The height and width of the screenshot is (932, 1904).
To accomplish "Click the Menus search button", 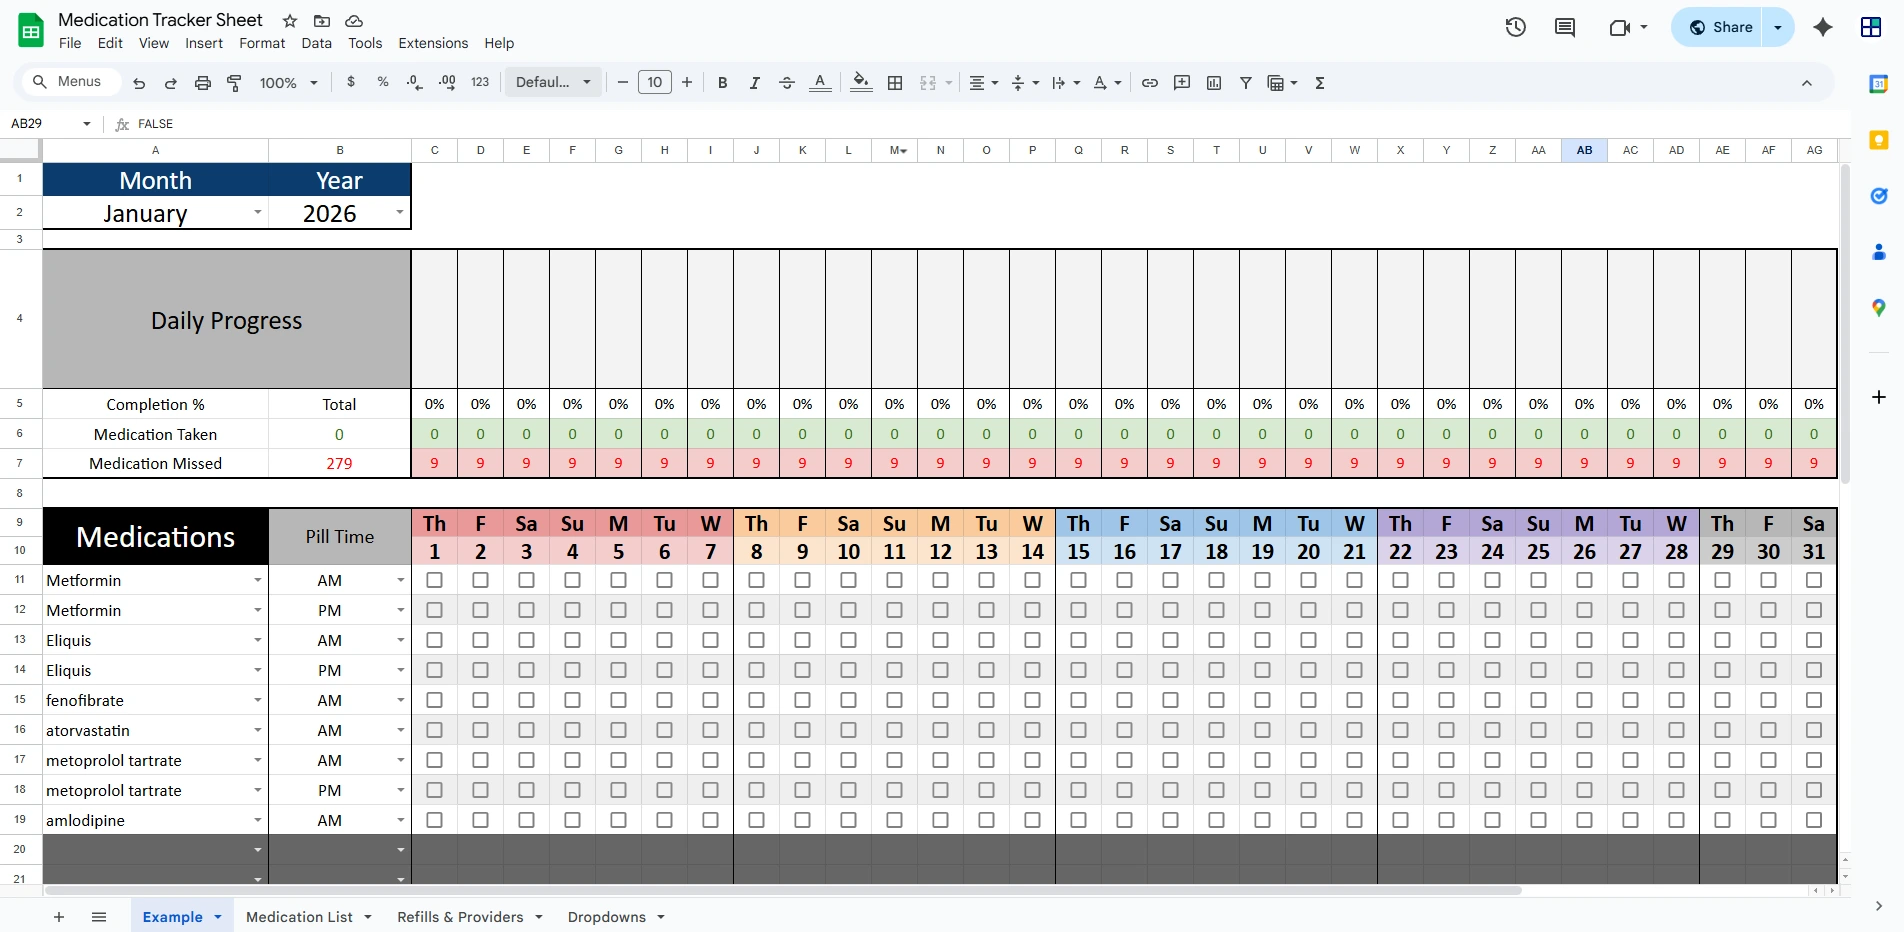I will 68,82.
